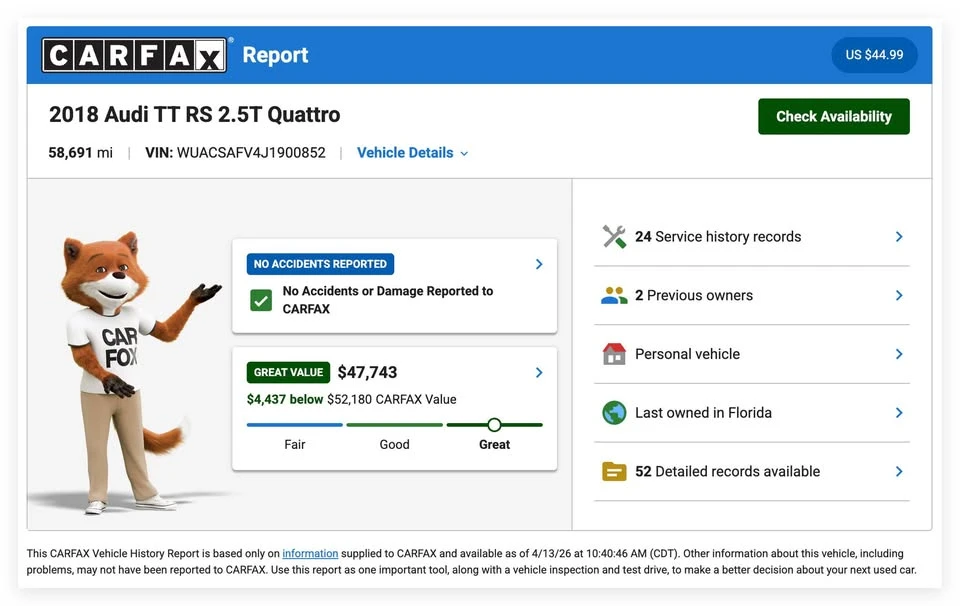Click the CARFAX logo
Viewport: 960px width, 606px height.
click(x=134, y=55)
